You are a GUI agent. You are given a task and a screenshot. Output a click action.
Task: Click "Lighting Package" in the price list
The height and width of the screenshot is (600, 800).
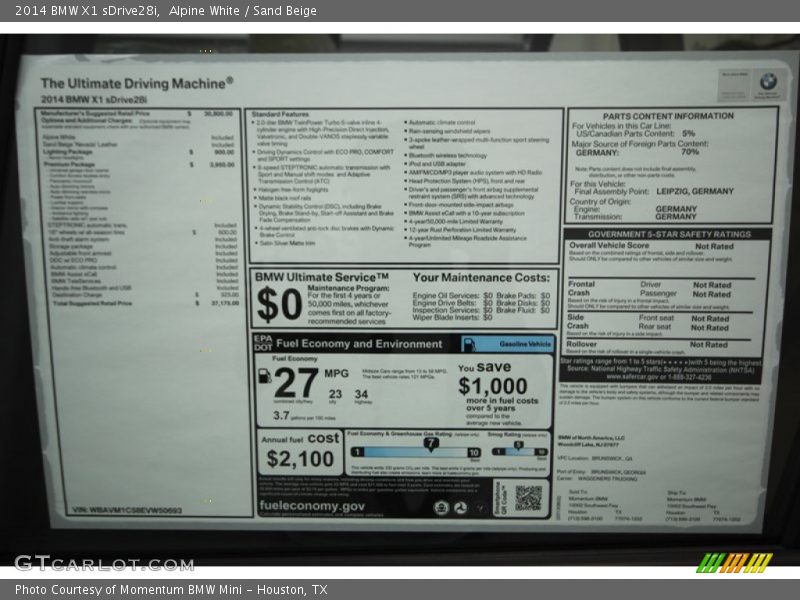click(x=68, y=152)
